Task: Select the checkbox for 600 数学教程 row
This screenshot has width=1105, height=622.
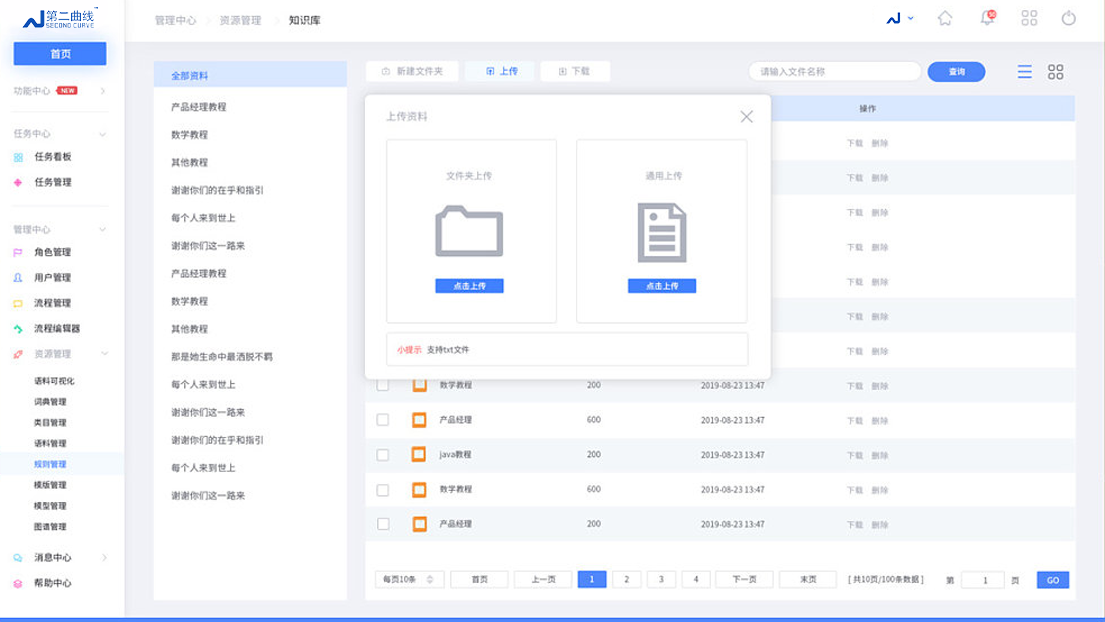Action: pyautogui.click(x=383, y=490)
